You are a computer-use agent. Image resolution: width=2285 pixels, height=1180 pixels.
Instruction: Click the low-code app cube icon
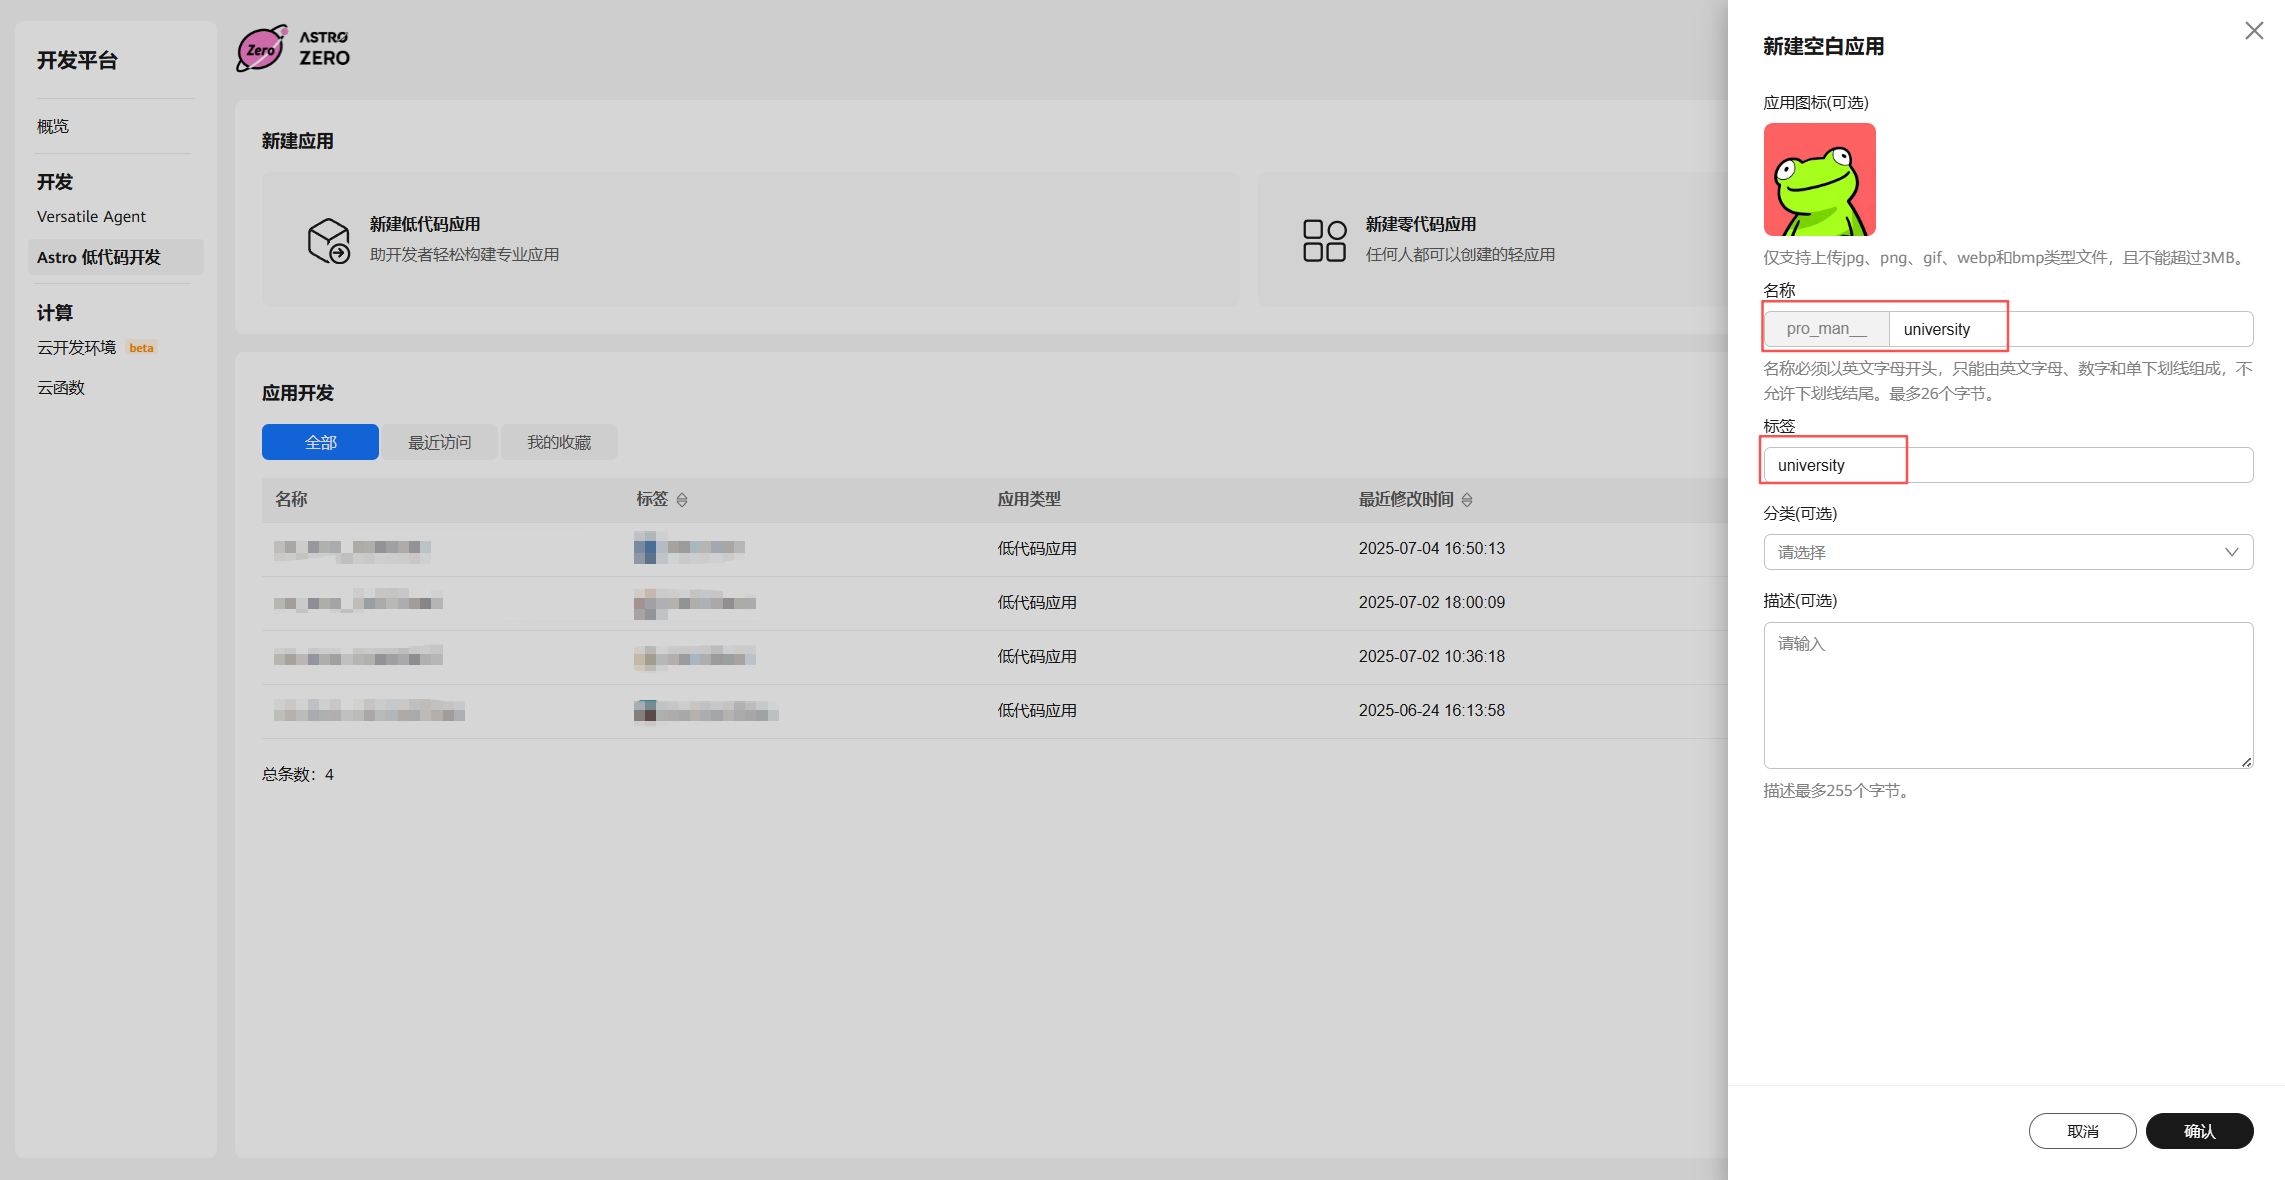point(328,240)
